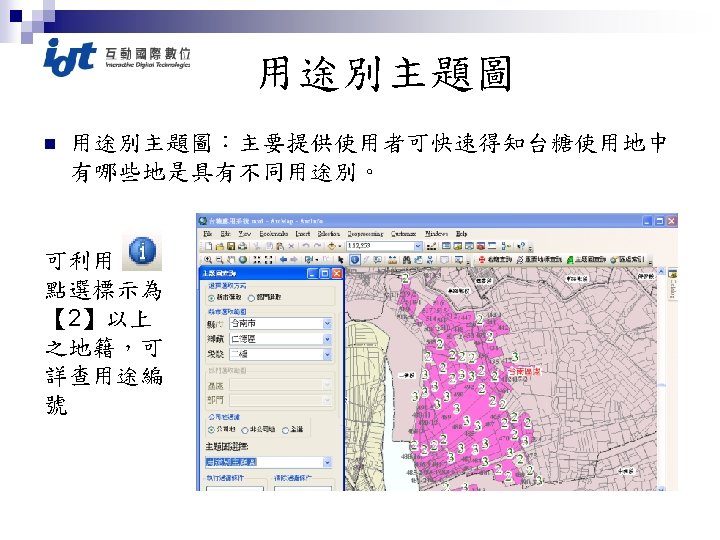Screen dimensions: 720x540
Task: Go back to previous extent blue arrow
Action: pos(283,259)
